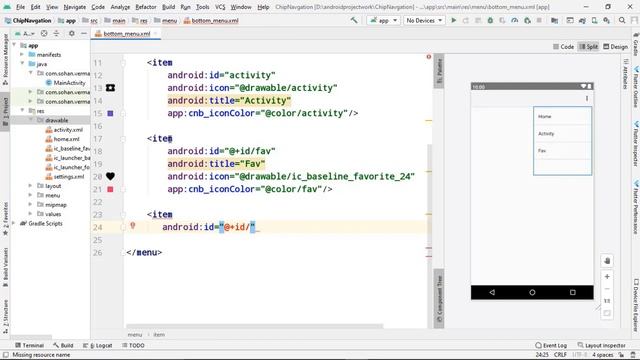Toggle the Resource Manager side tab
The width and height of the screenshot is (640, 360).
pos(5,59)
